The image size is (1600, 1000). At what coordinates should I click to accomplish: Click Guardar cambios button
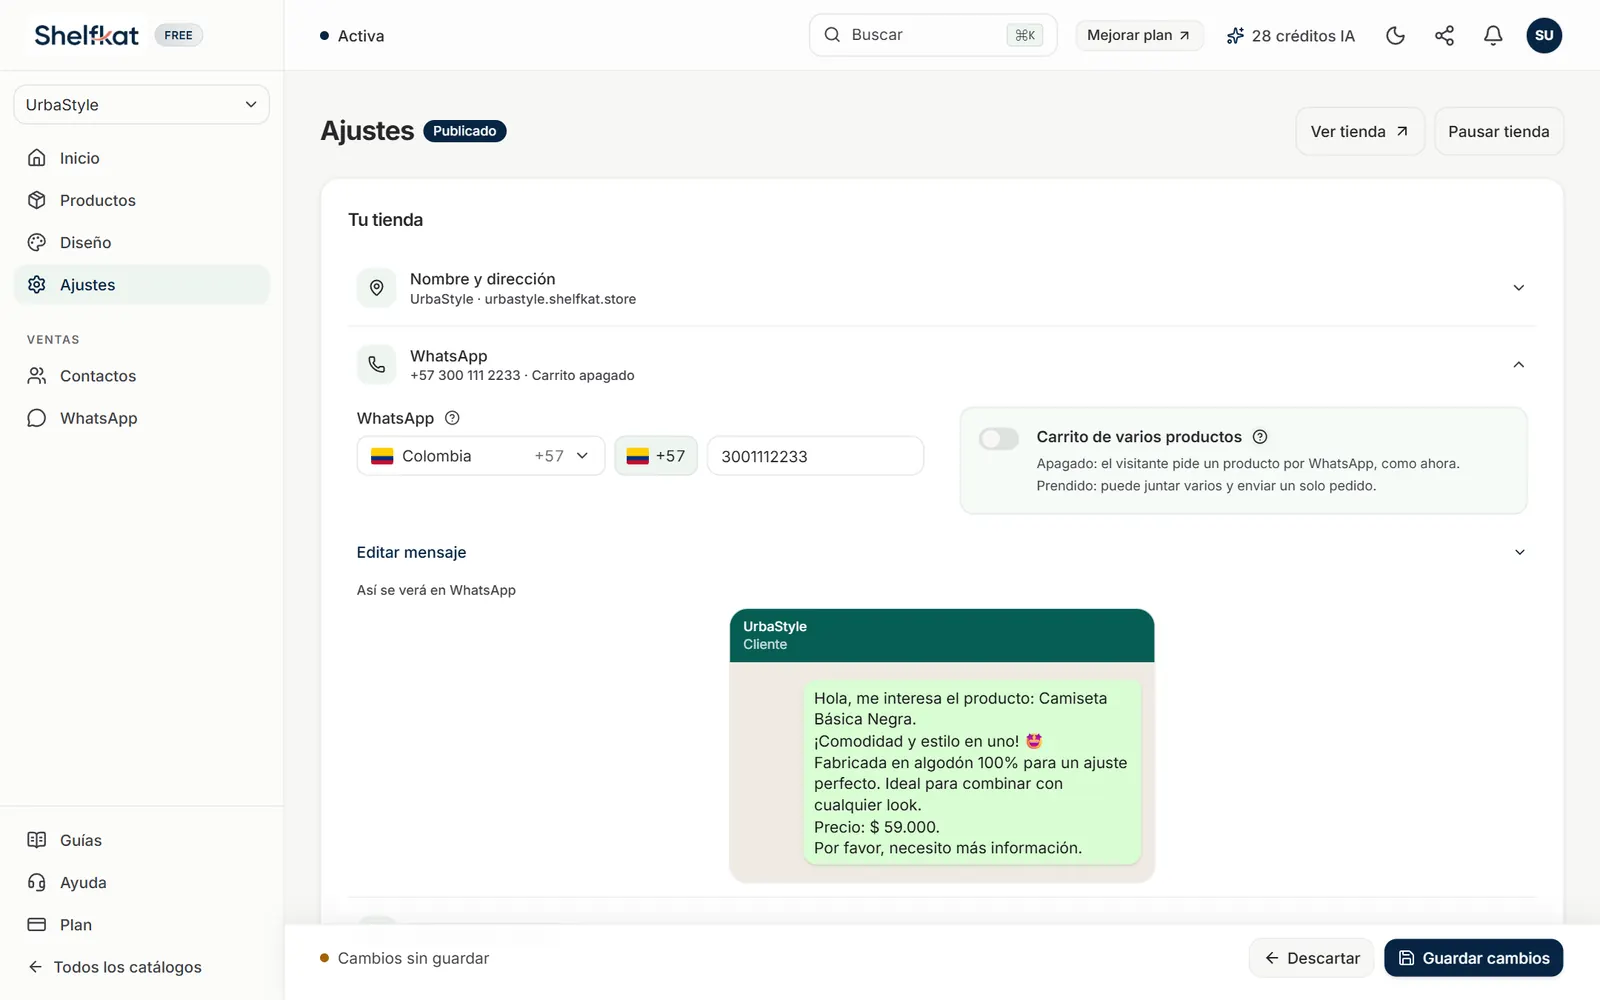coord(1473,958)
